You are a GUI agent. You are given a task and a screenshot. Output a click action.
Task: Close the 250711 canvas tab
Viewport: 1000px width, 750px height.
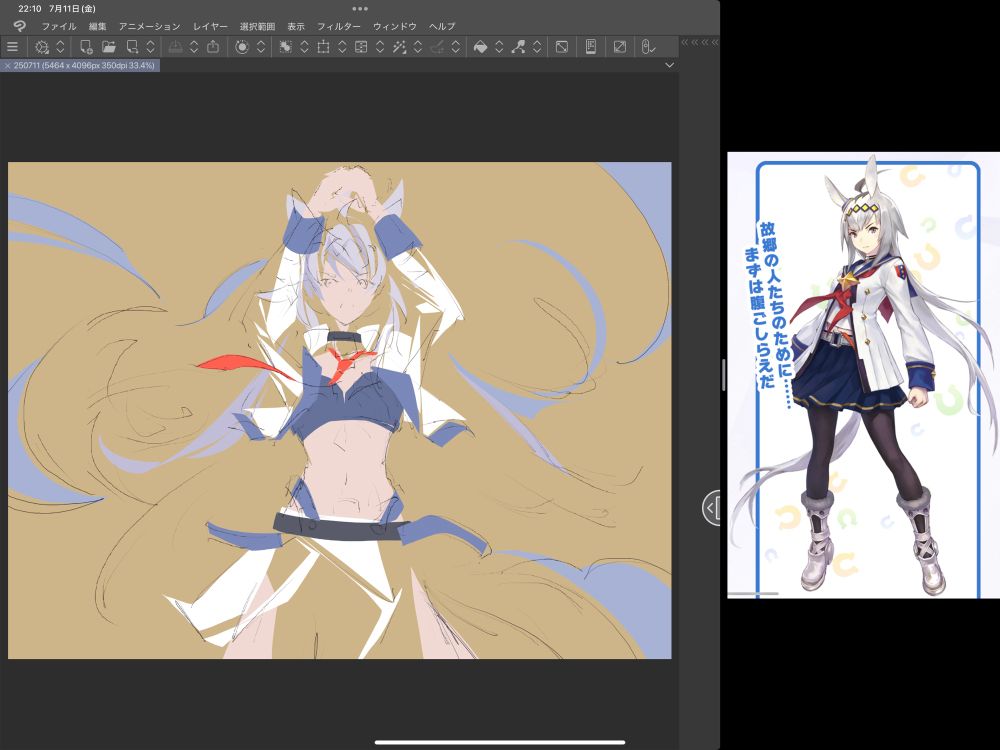coord(7,65)
